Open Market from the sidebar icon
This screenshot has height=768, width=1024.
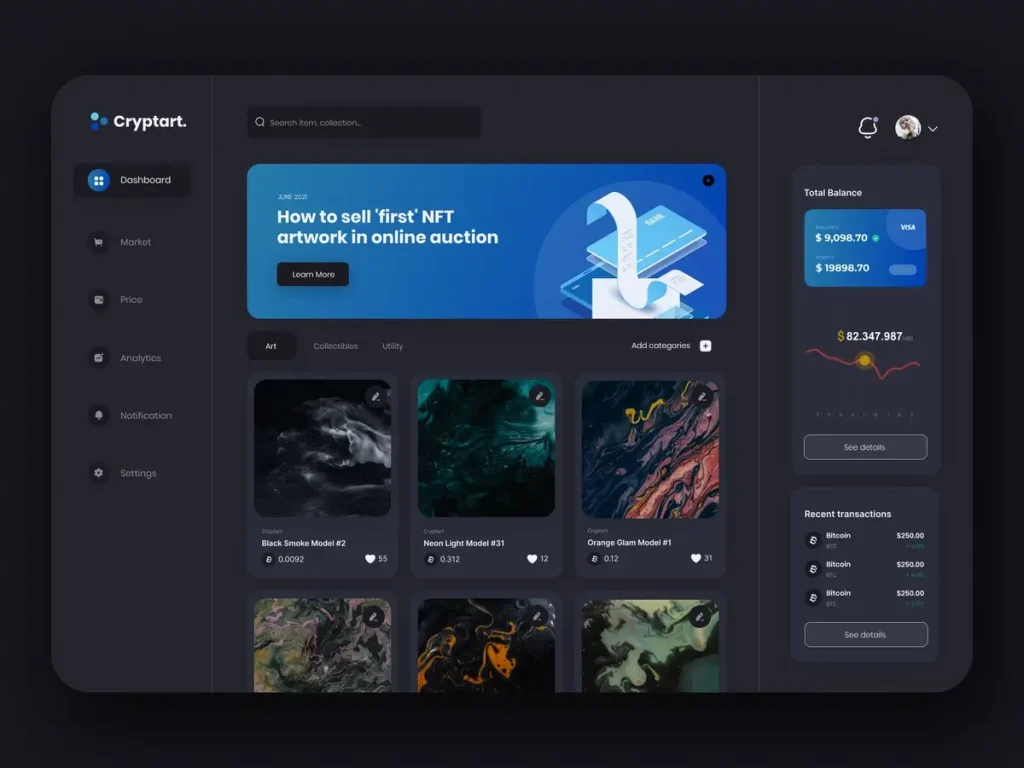98,242
